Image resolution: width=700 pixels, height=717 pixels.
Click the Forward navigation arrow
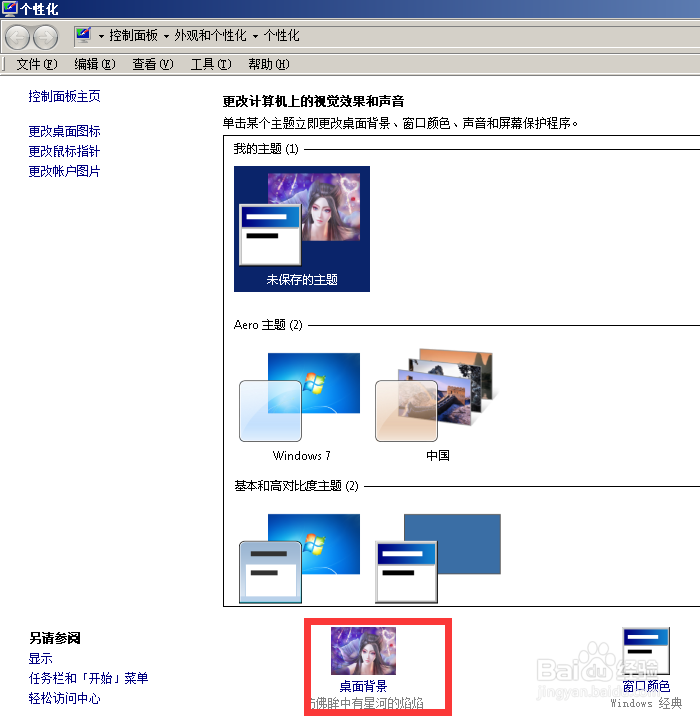click(x=46, y=37)
